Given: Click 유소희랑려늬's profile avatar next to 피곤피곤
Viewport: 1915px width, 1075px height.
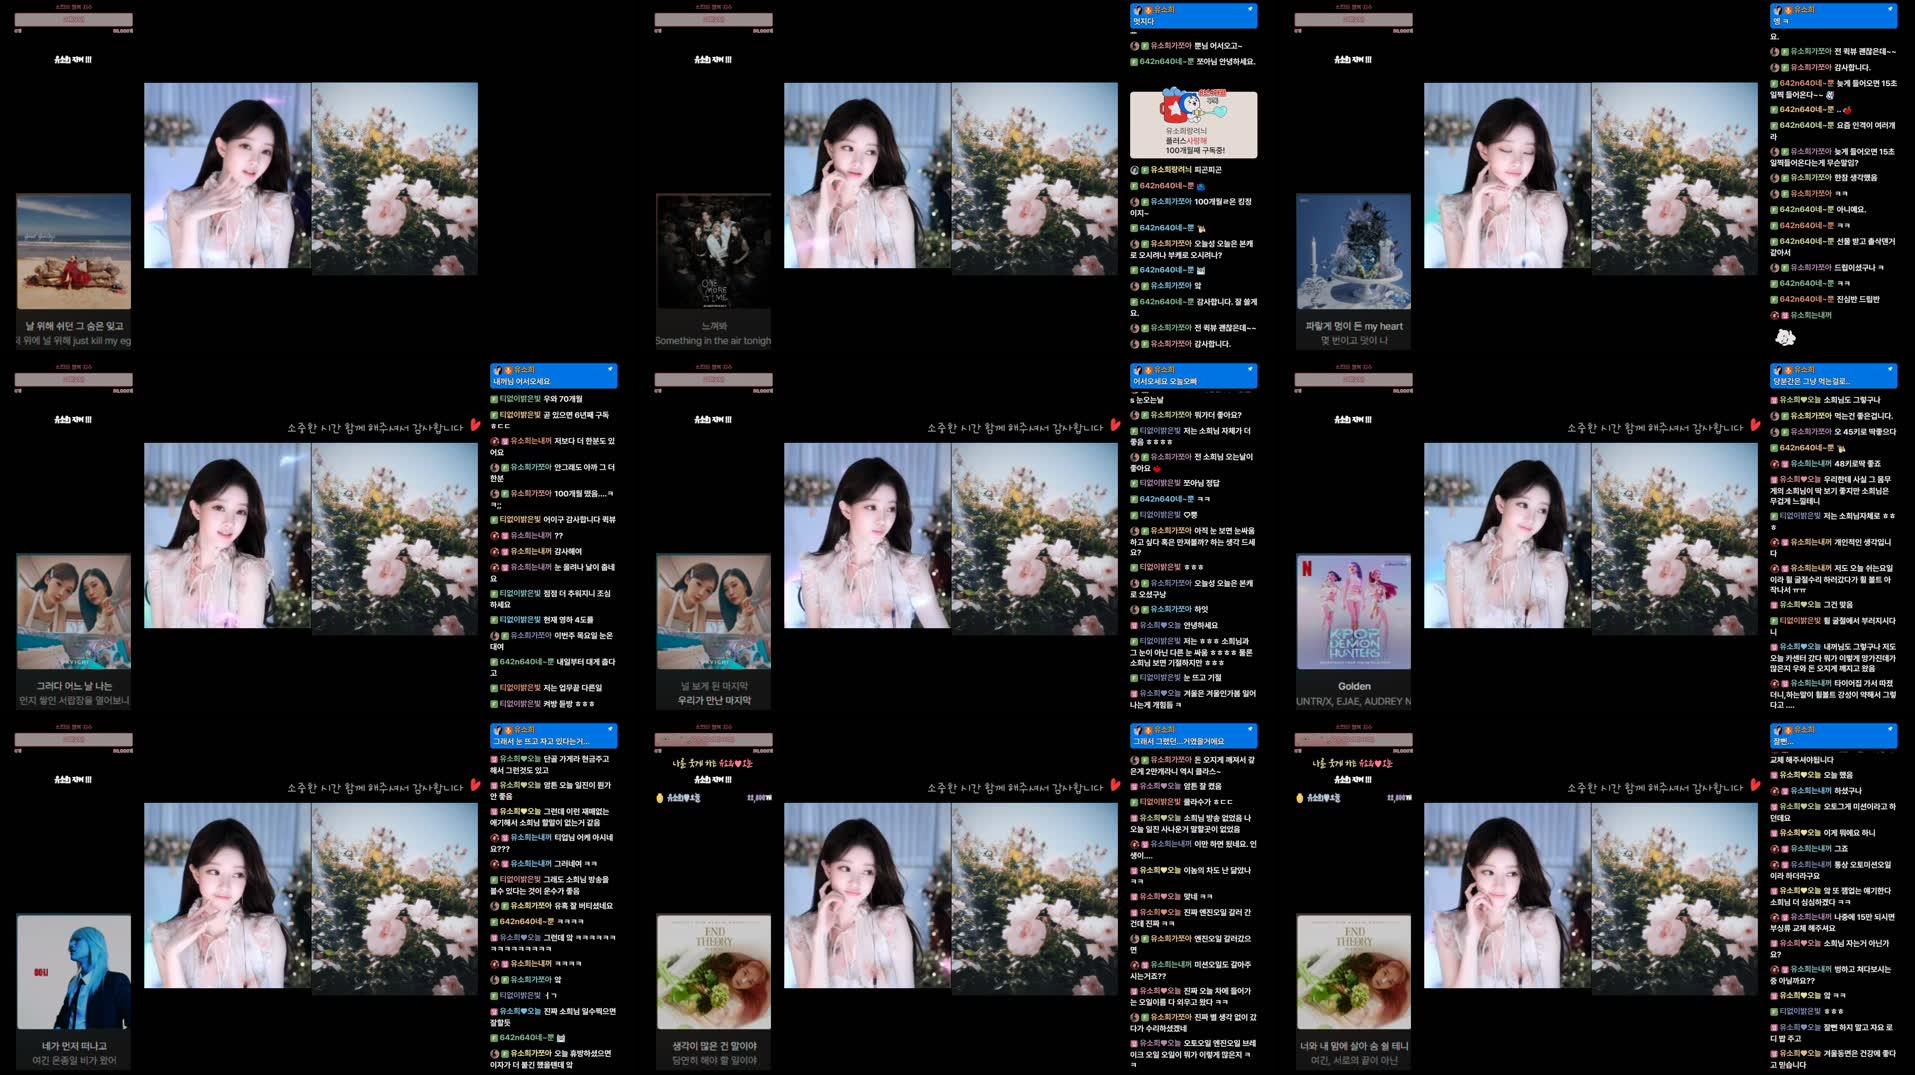Looking at the screenshot, I should (x=1133, y=171).
